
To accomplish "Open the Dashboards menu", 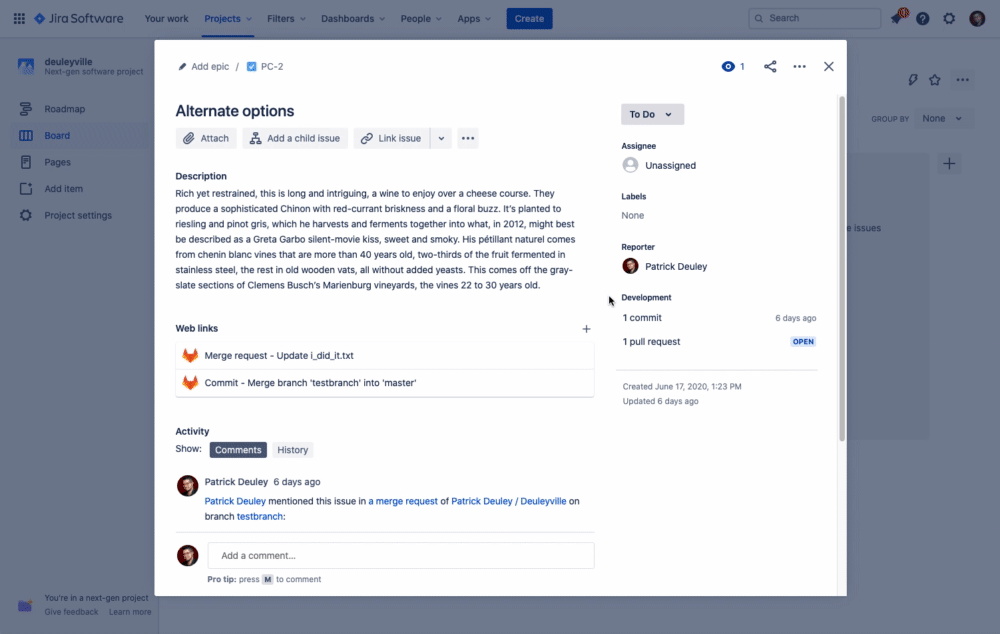I will pyautogui.click(x=353, y=18).
